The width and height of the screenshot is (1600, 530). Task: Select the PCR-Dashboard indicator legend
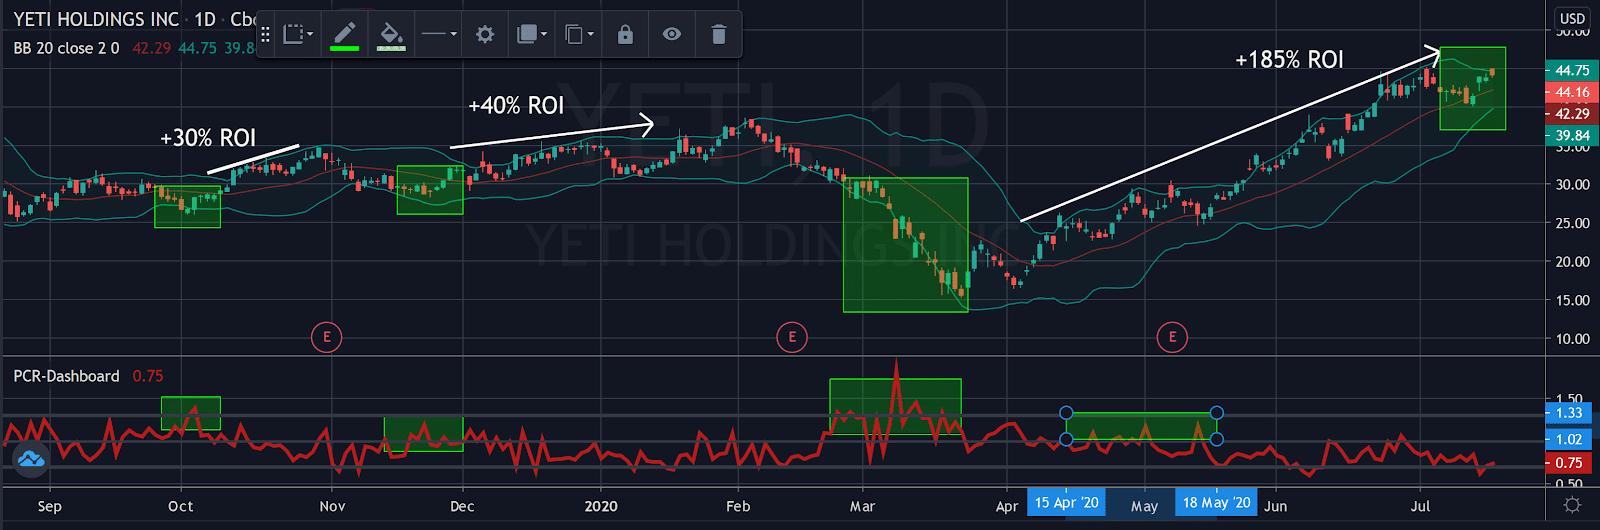[x=66, y=376]
